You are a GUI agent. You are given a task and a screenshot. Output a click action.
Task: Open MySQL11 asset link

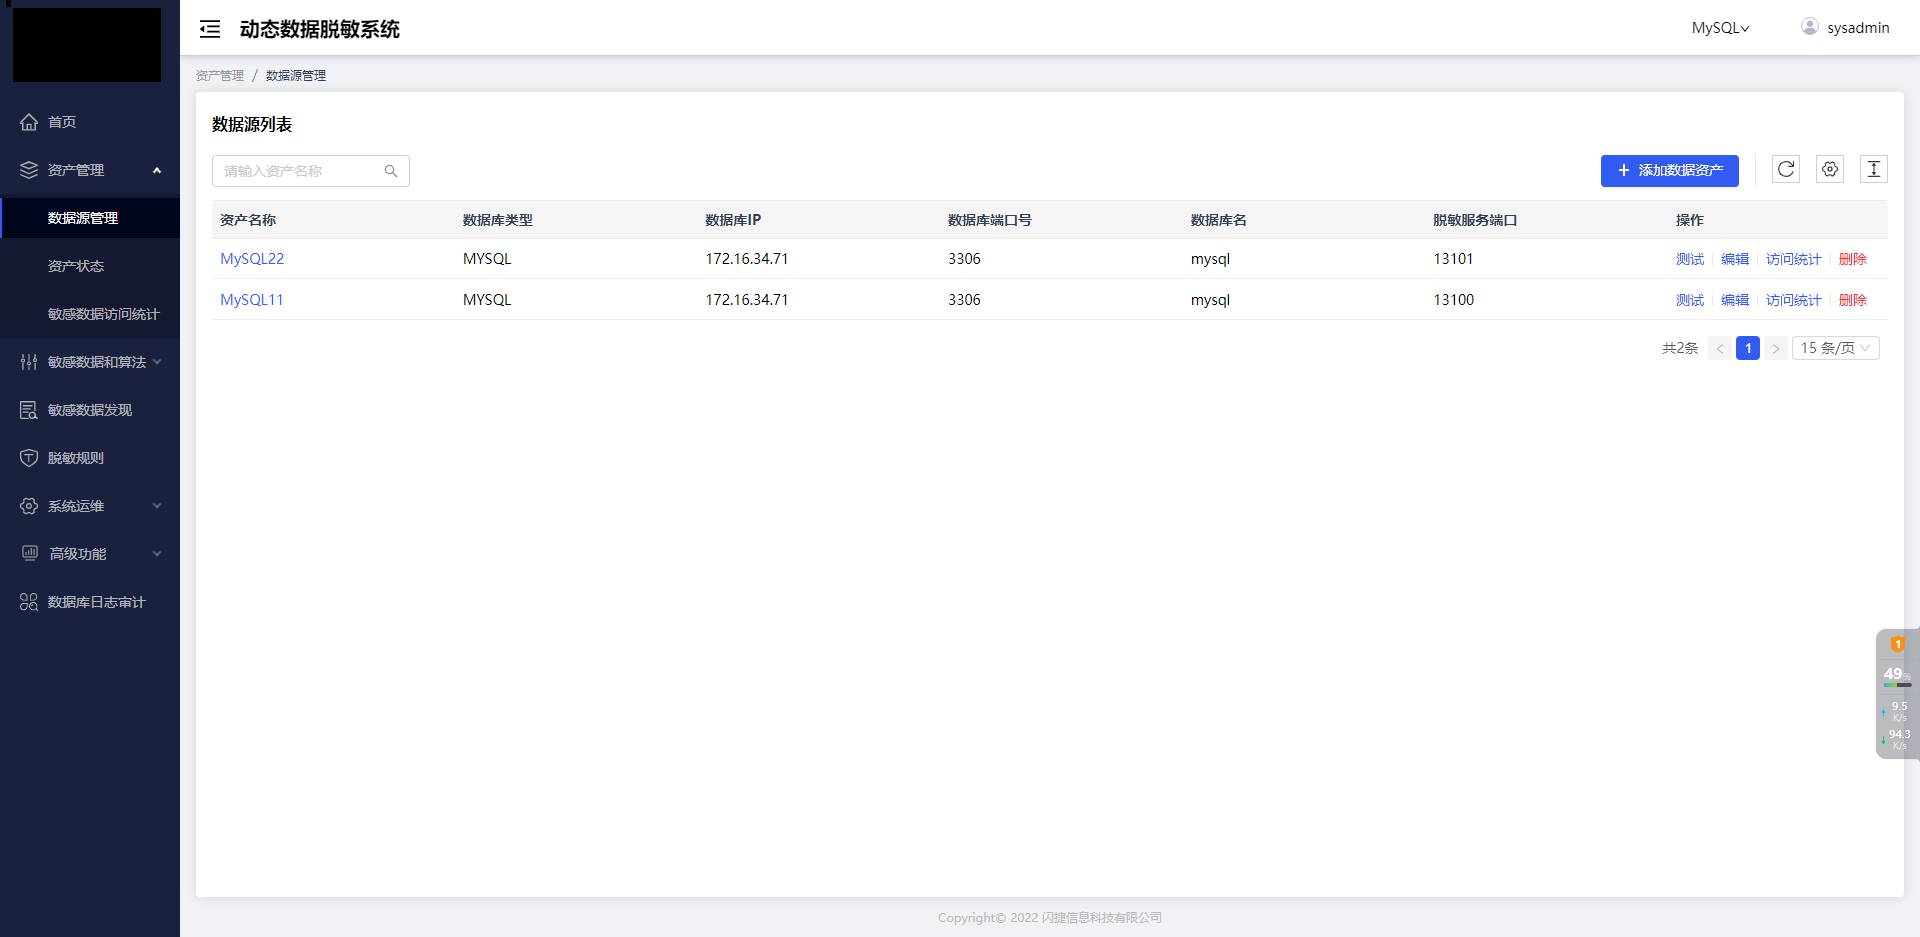252,300
